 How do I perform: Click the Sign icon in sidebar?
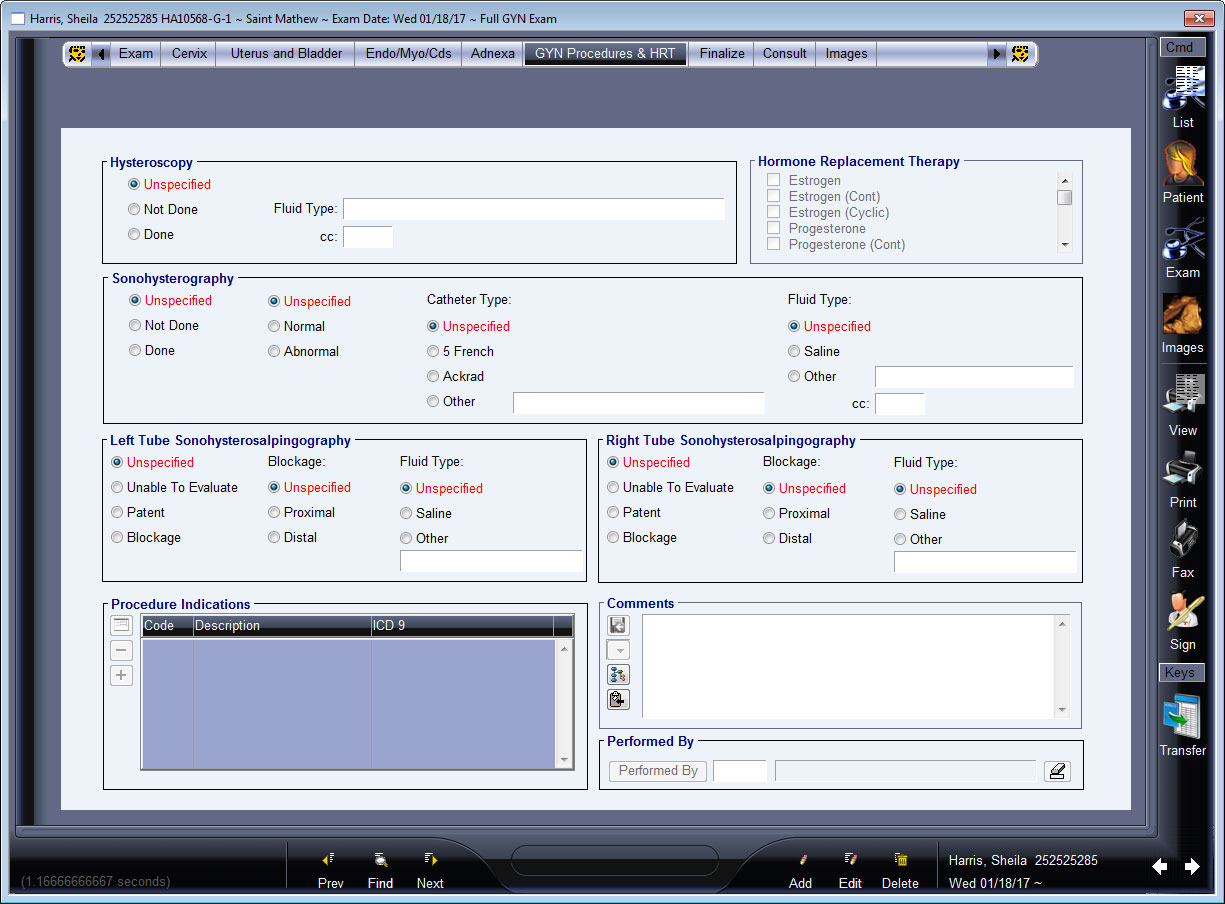pyautogui.click(x=1183, y=612)
